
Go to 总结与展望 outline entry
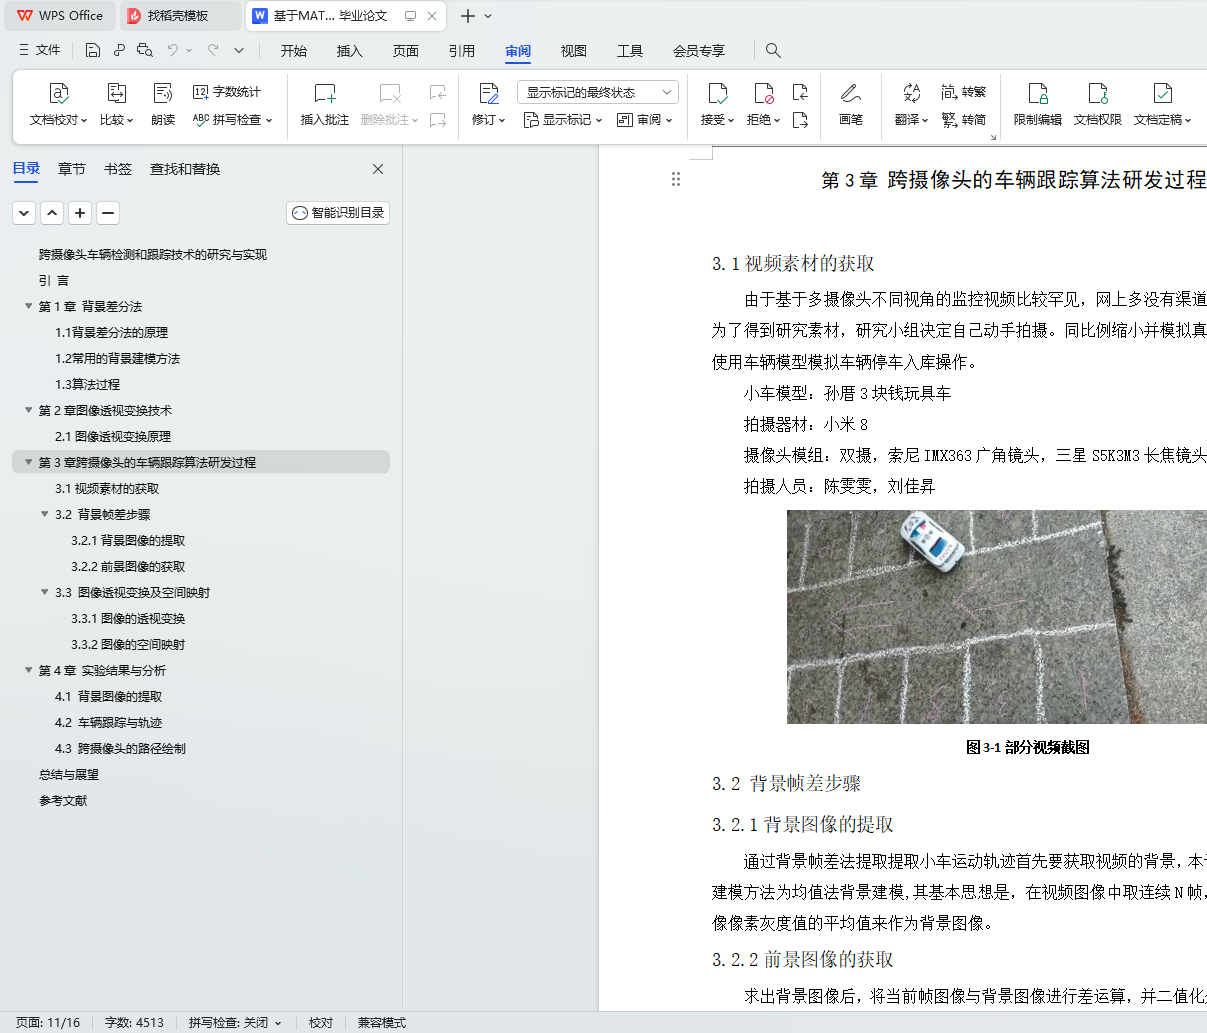pyautogui.click(x=69, y=774)
